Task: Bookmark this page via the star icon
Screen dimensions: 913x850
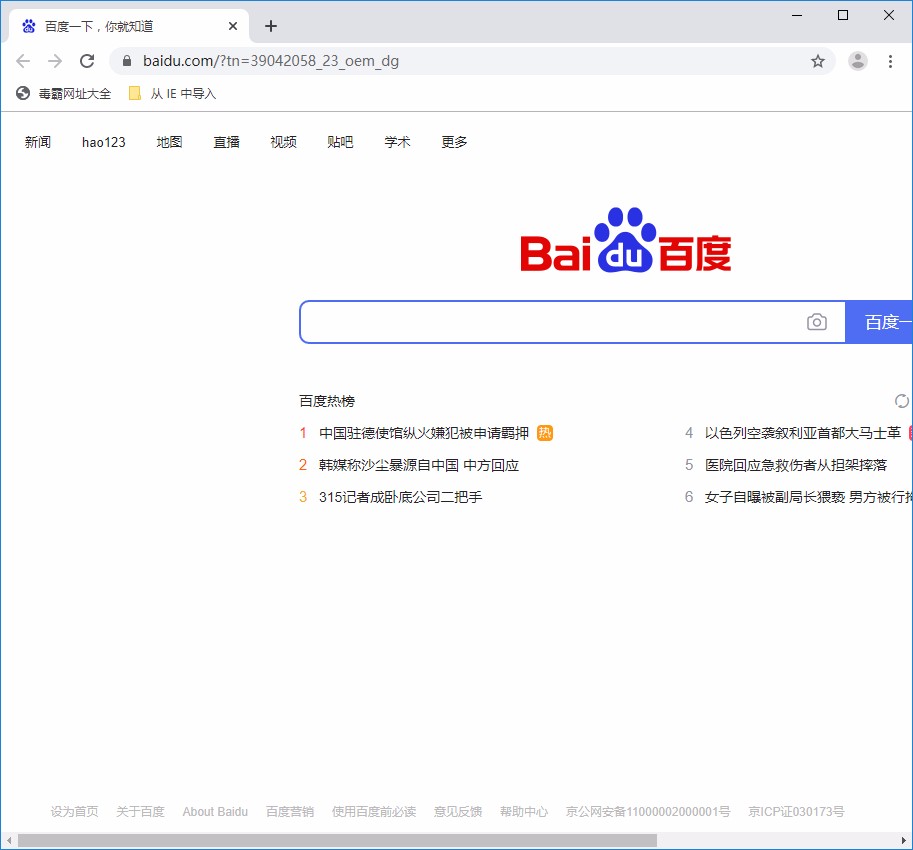Action: click(x=818, y=61)
